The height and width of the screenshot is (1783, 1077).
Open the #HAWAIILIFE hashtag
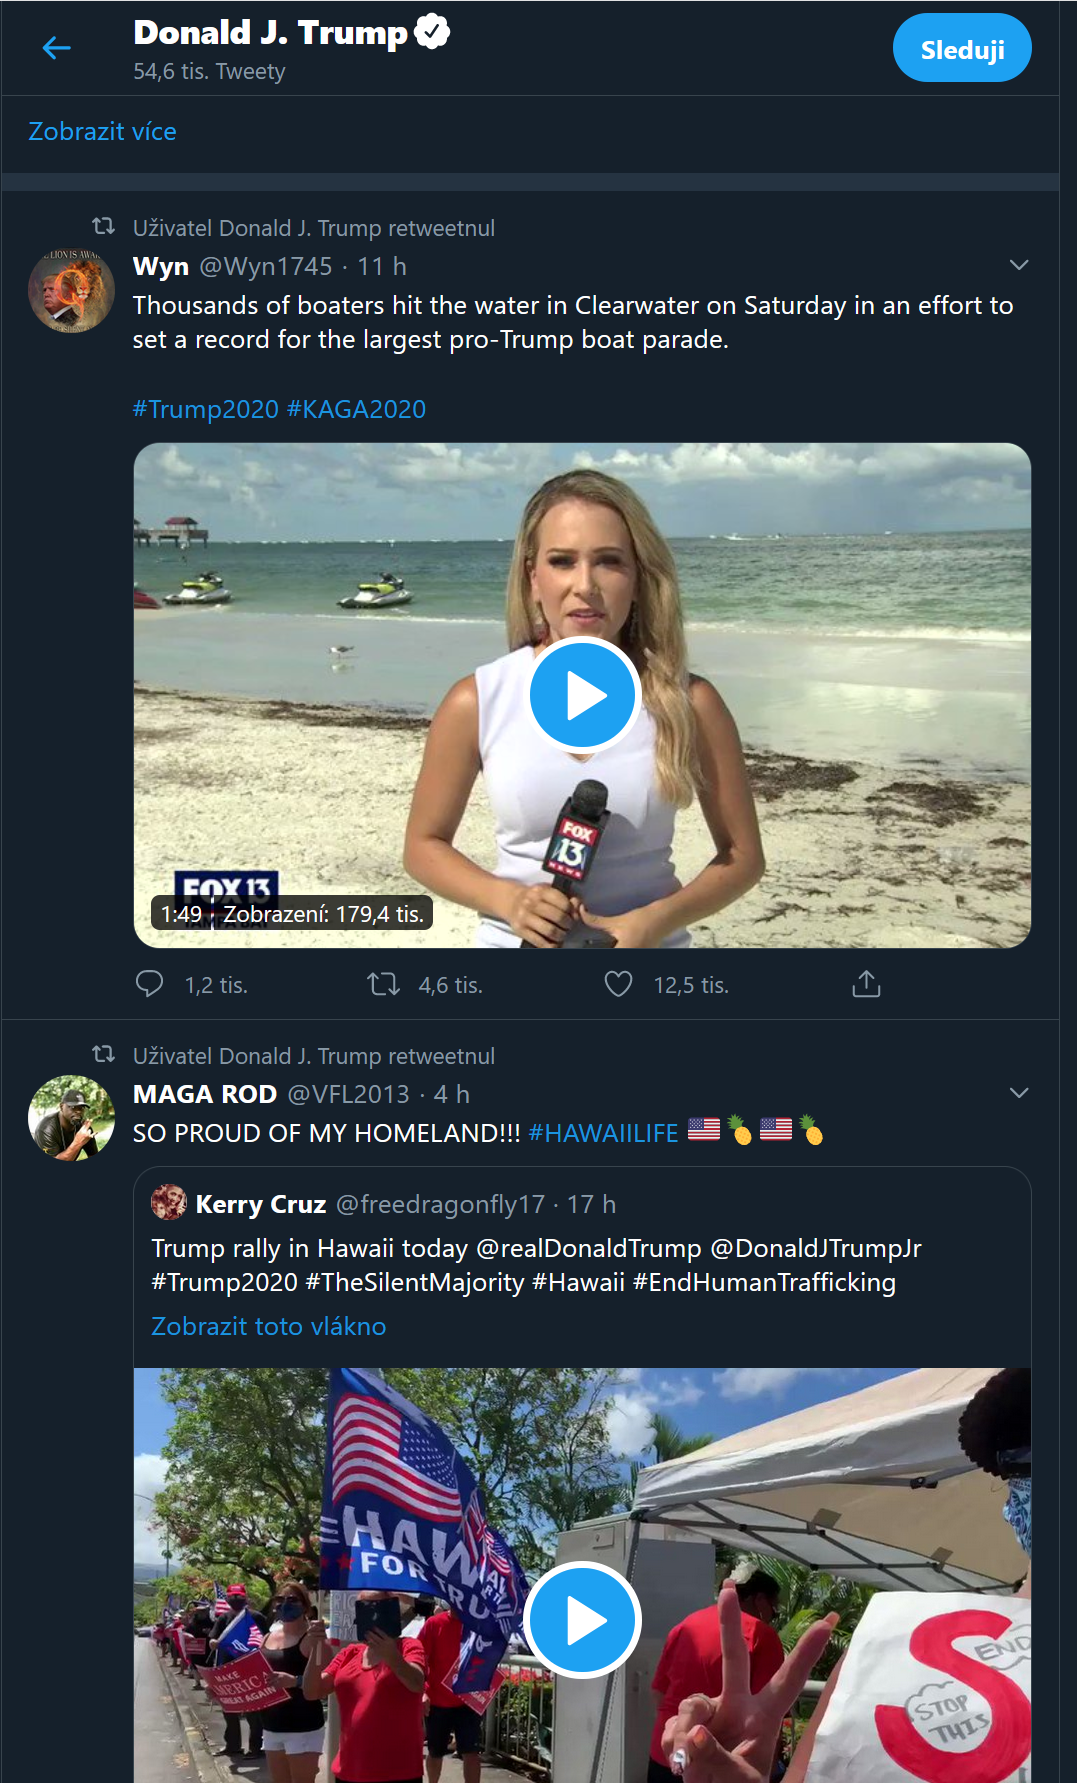(603, 1133)
